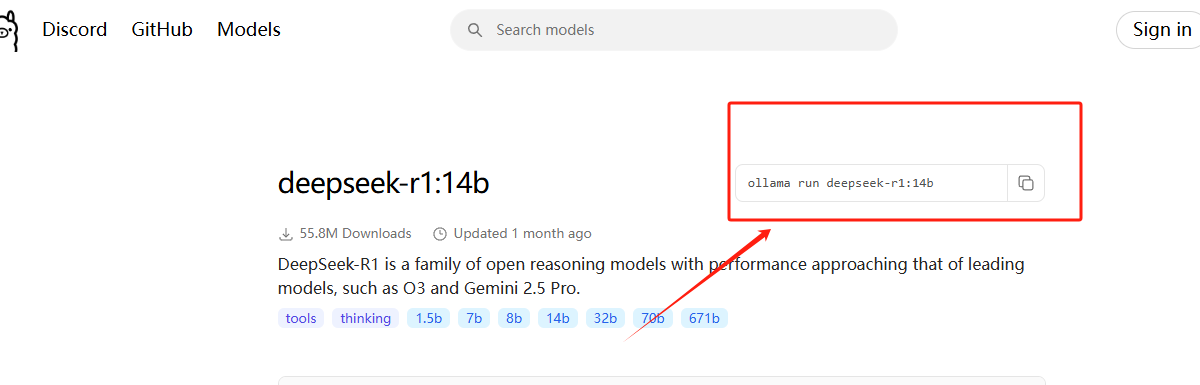The image size is (1200, 385).
Task: Choose the 8b model size tag
Action: pyautogui.click(x=514, y=318)
